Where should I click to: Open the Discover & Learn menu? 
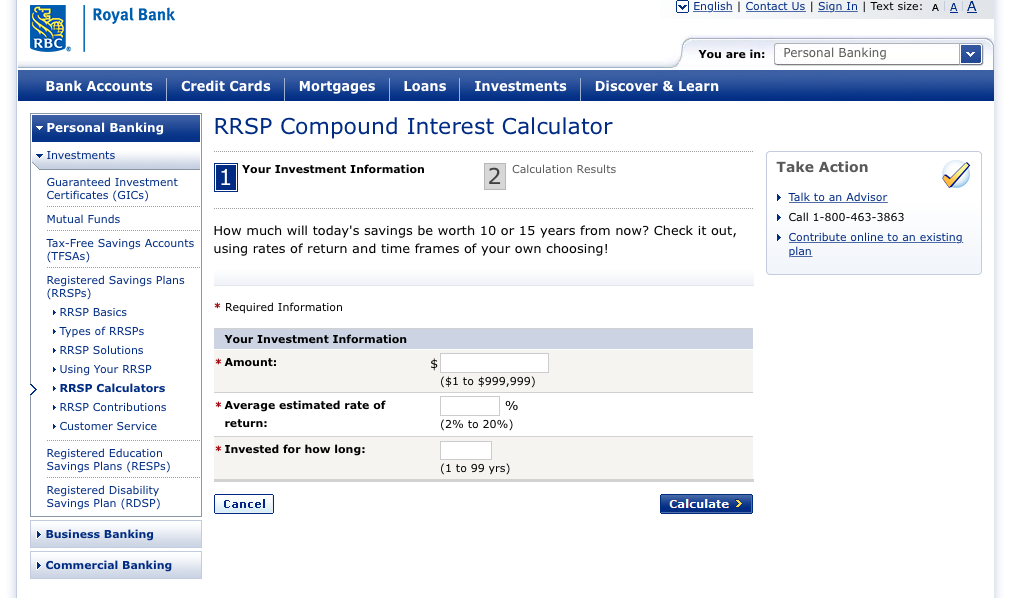(656, 87)
